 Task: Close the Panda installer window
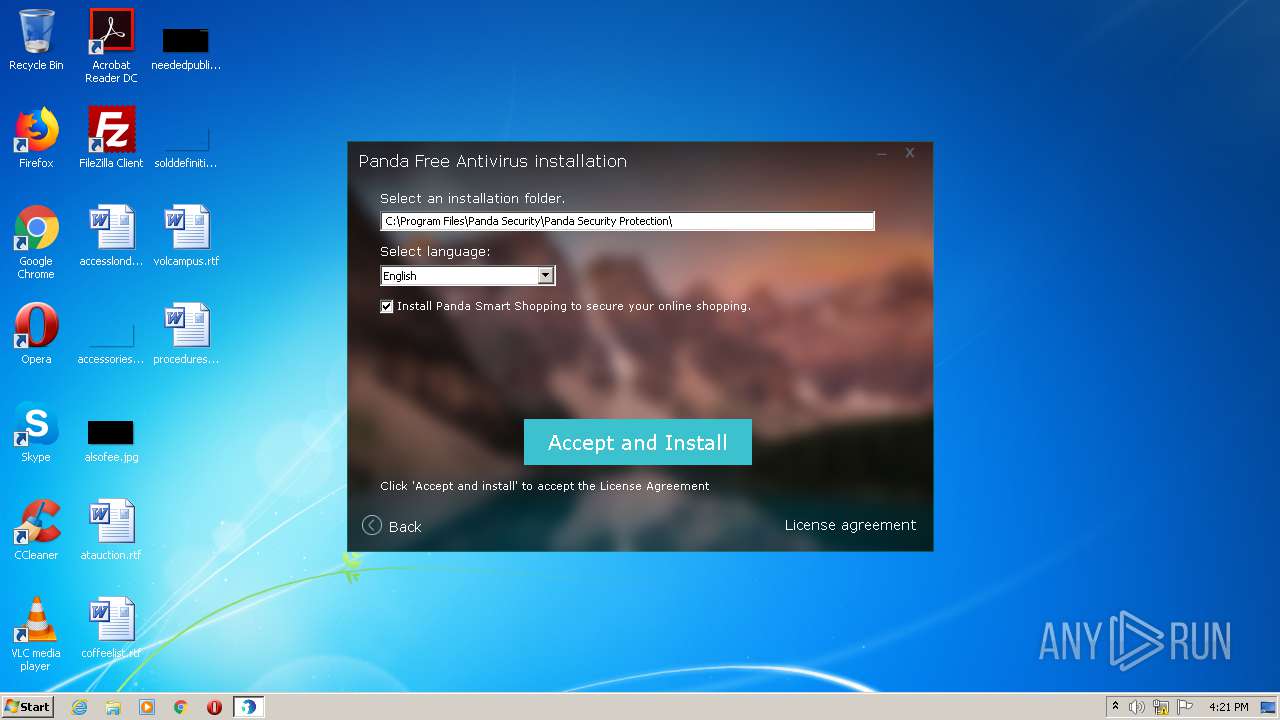tap(910, 153)
